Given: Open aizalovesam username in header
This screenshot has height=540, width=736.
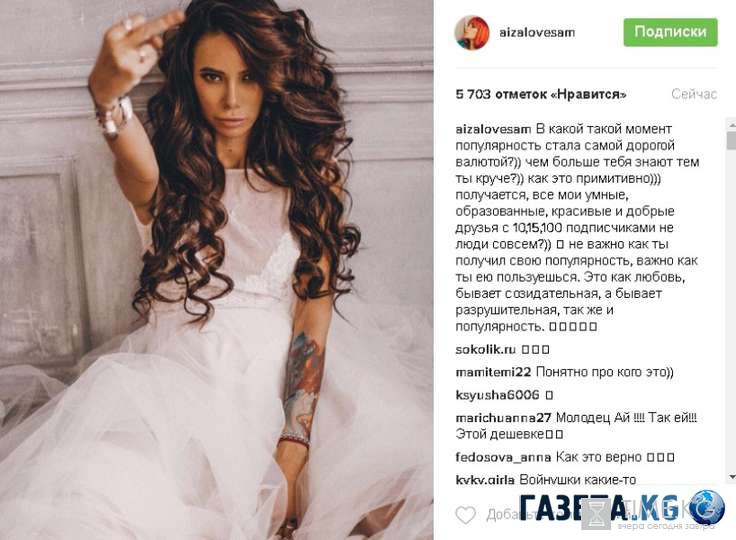Looking at the screenshot, I should coord(537,32).
